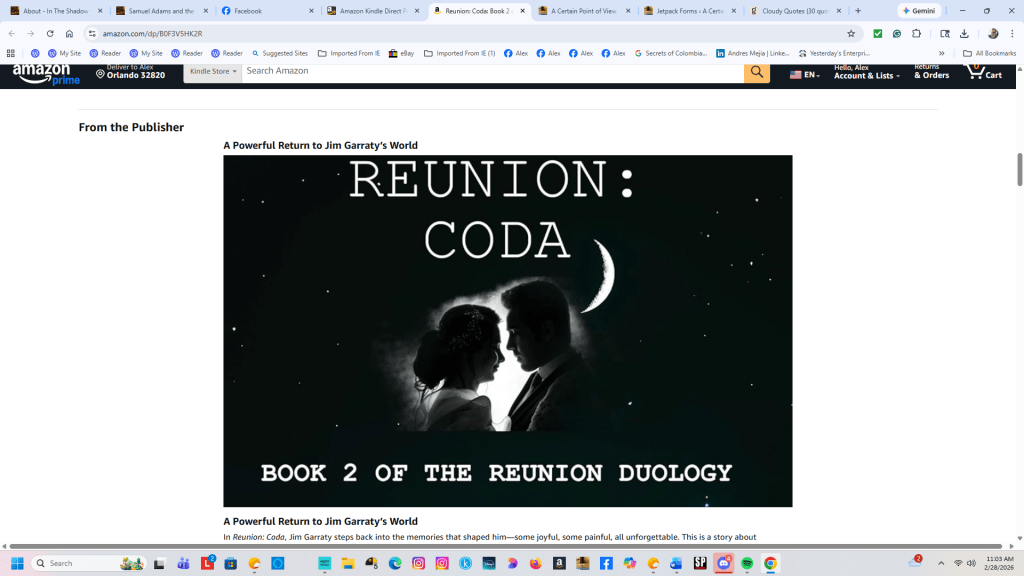
Task: Click the Search Amazon input field
Action: click(492, 72)
